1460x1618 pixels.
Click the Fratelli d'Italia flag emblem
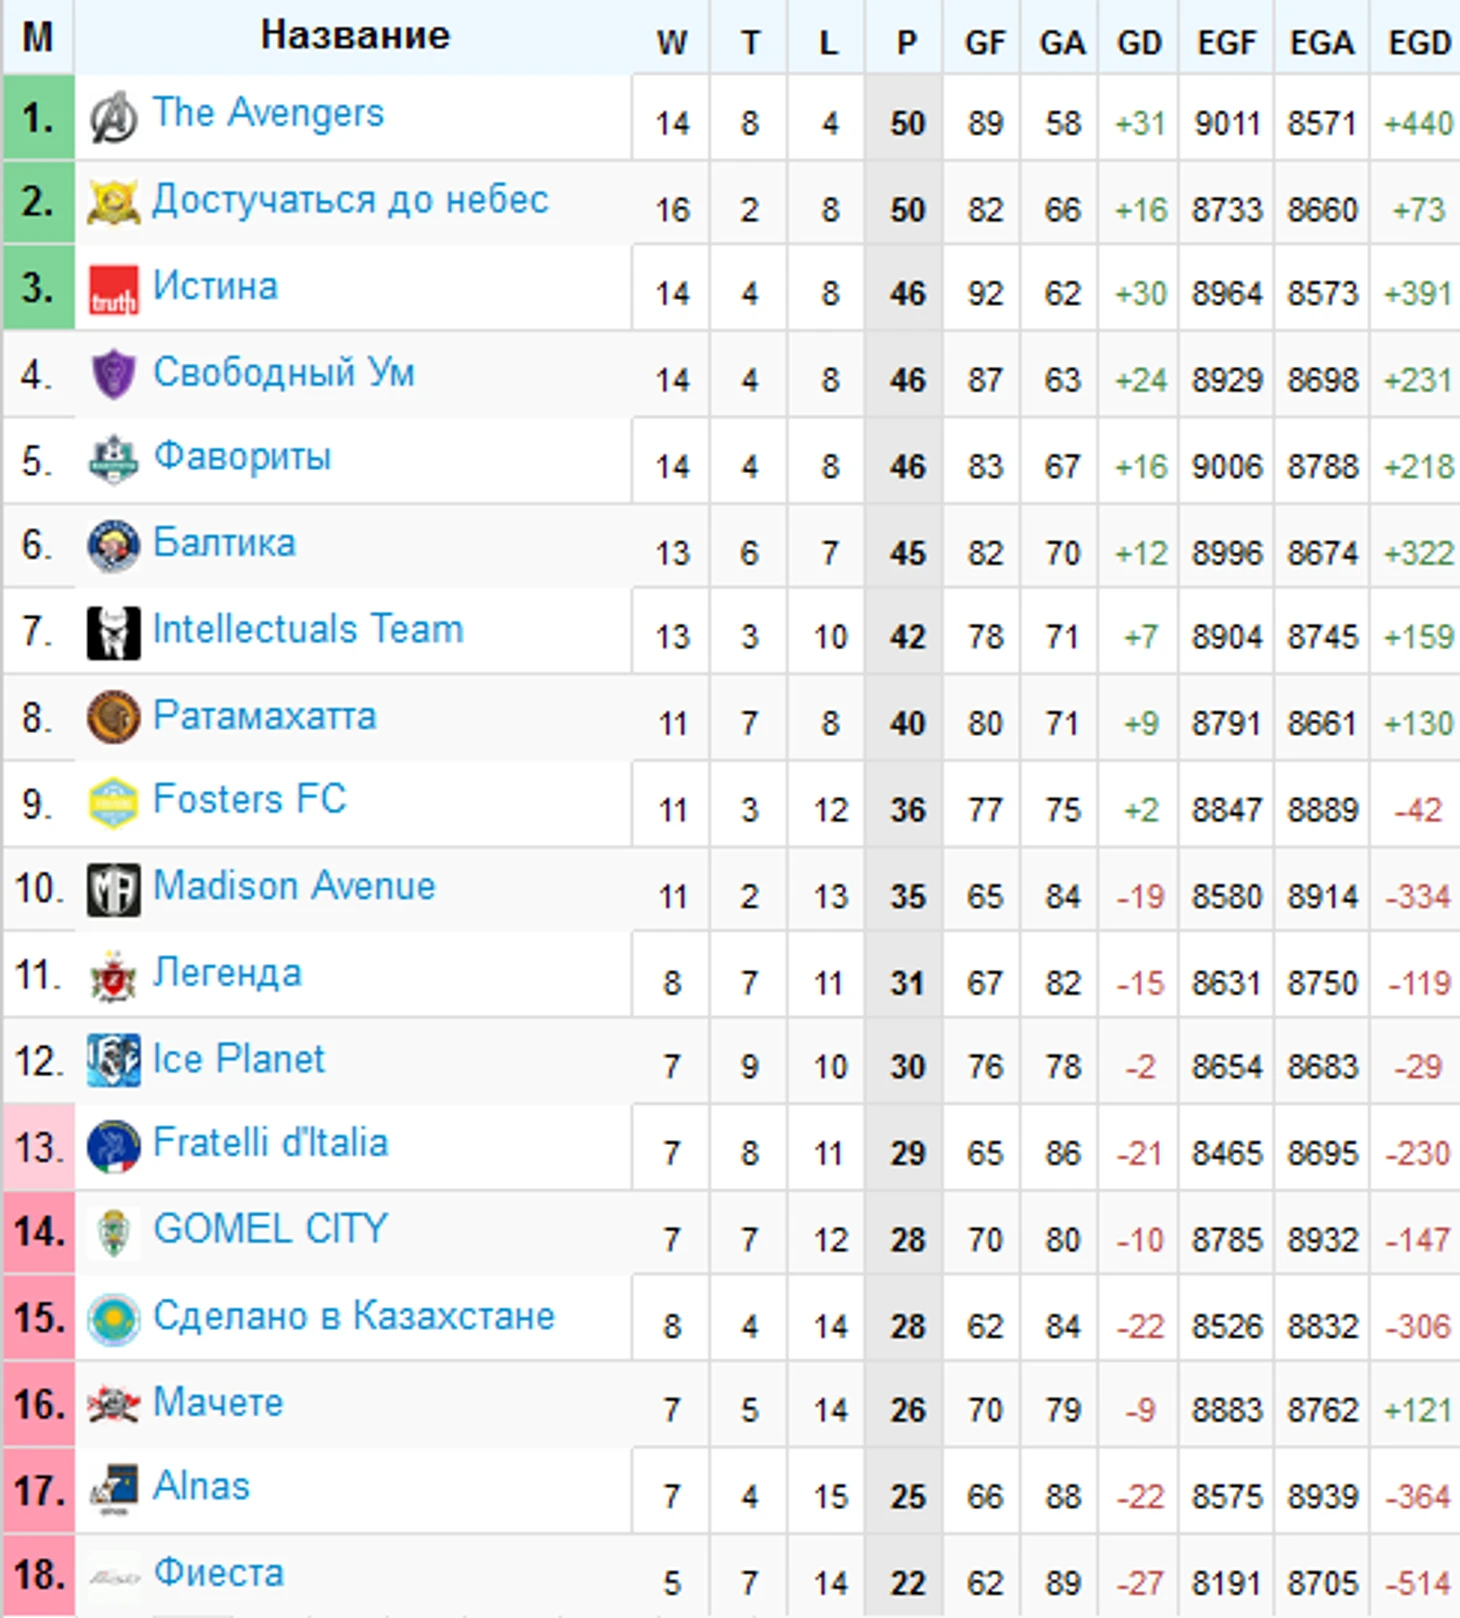[113, 1147]
